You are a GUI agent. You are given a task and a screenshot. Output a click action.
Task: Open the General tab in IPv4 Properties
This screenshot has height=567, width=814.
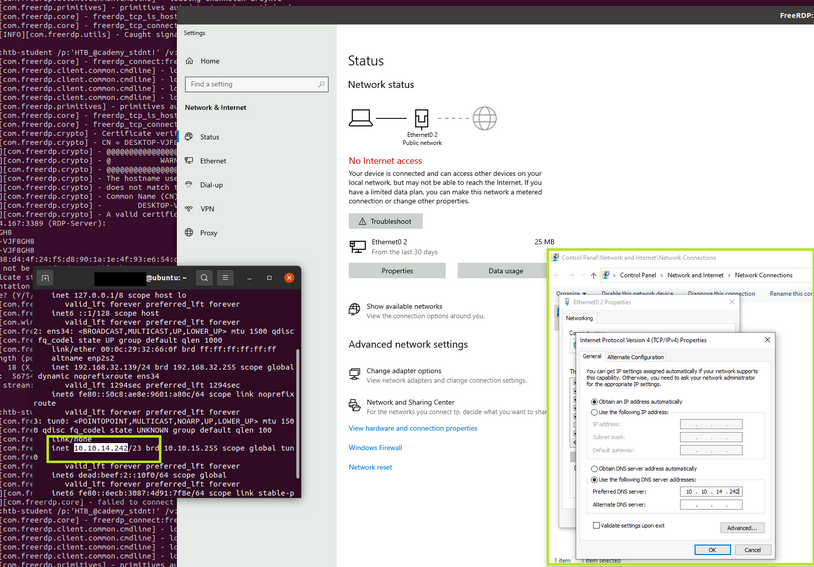(x=591, y=357)
